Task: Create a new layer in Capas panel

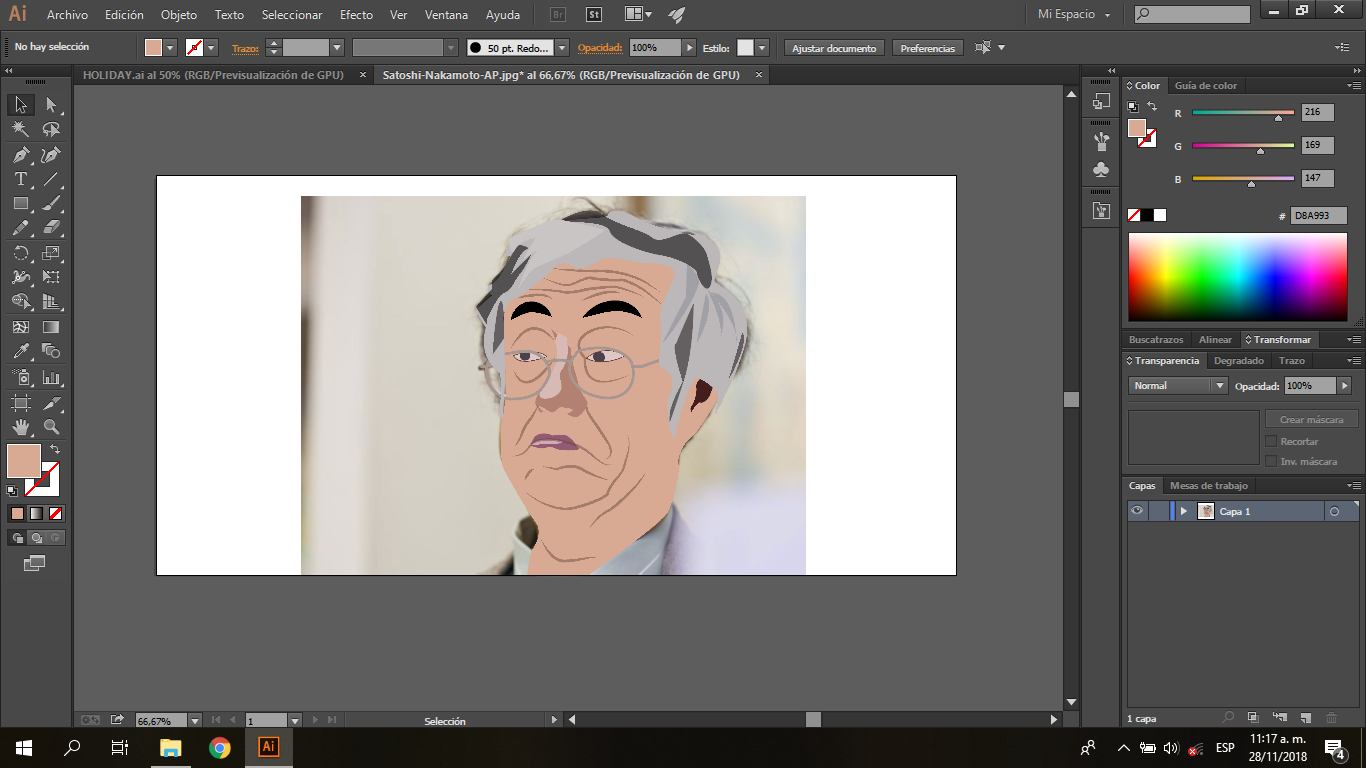Action: click(x=1305, y=718)
